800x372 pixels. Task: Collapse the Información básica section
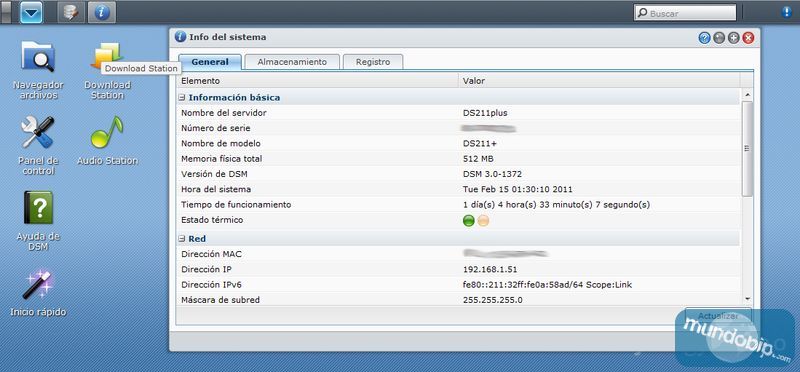(x=182, y=97)
